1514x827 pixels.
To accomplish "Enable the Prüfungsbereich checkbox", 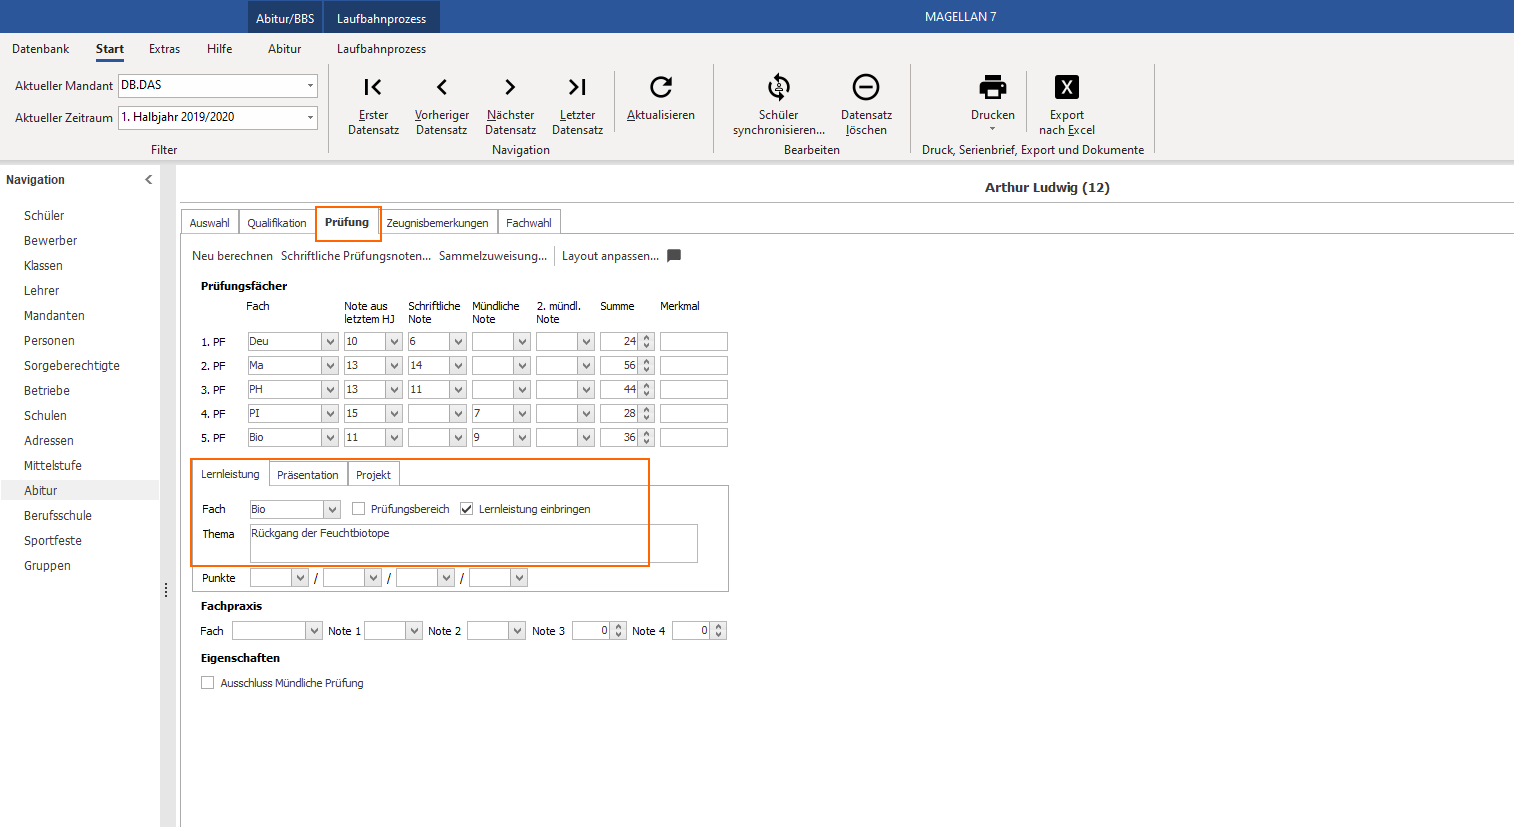I will point(359,509).
